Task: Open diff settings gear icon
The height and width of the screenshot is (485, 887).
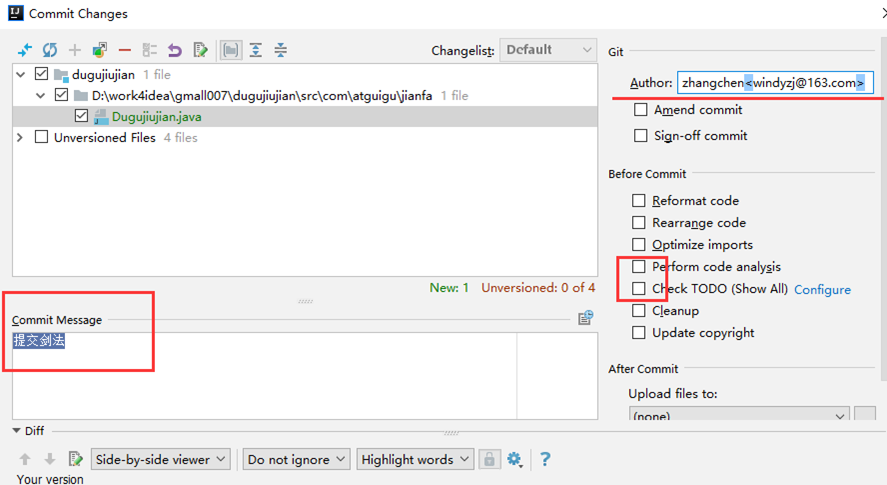Action: [x=514, y=459]
